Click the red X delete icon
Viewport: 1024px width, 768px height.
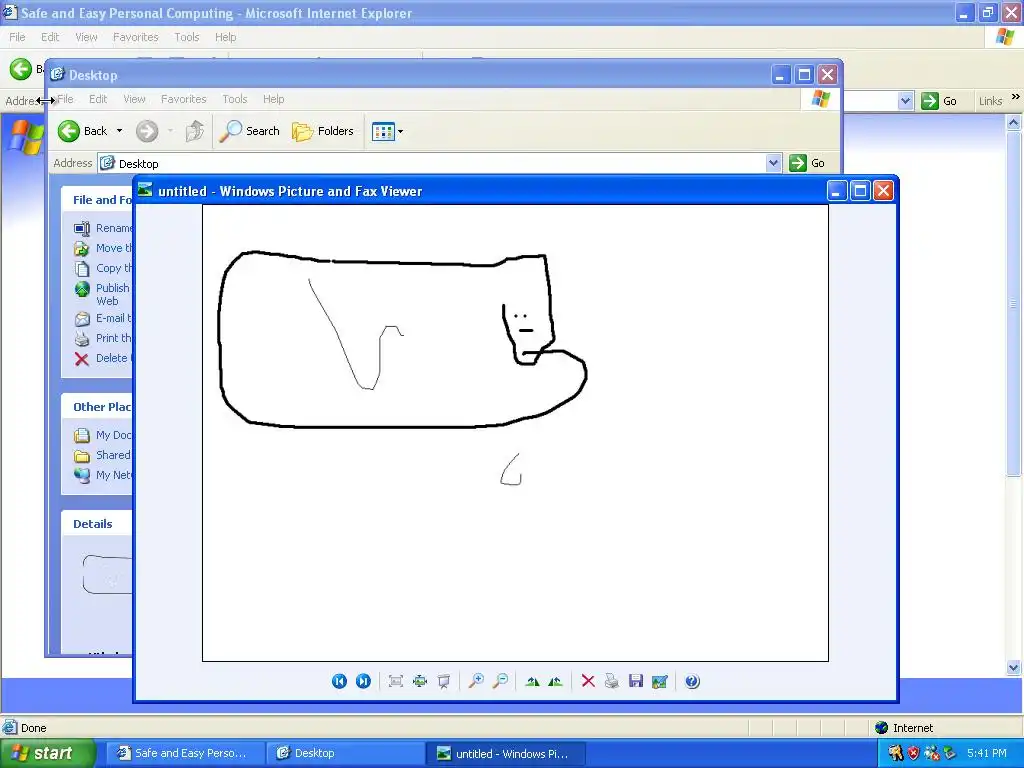tap(588, 681)
